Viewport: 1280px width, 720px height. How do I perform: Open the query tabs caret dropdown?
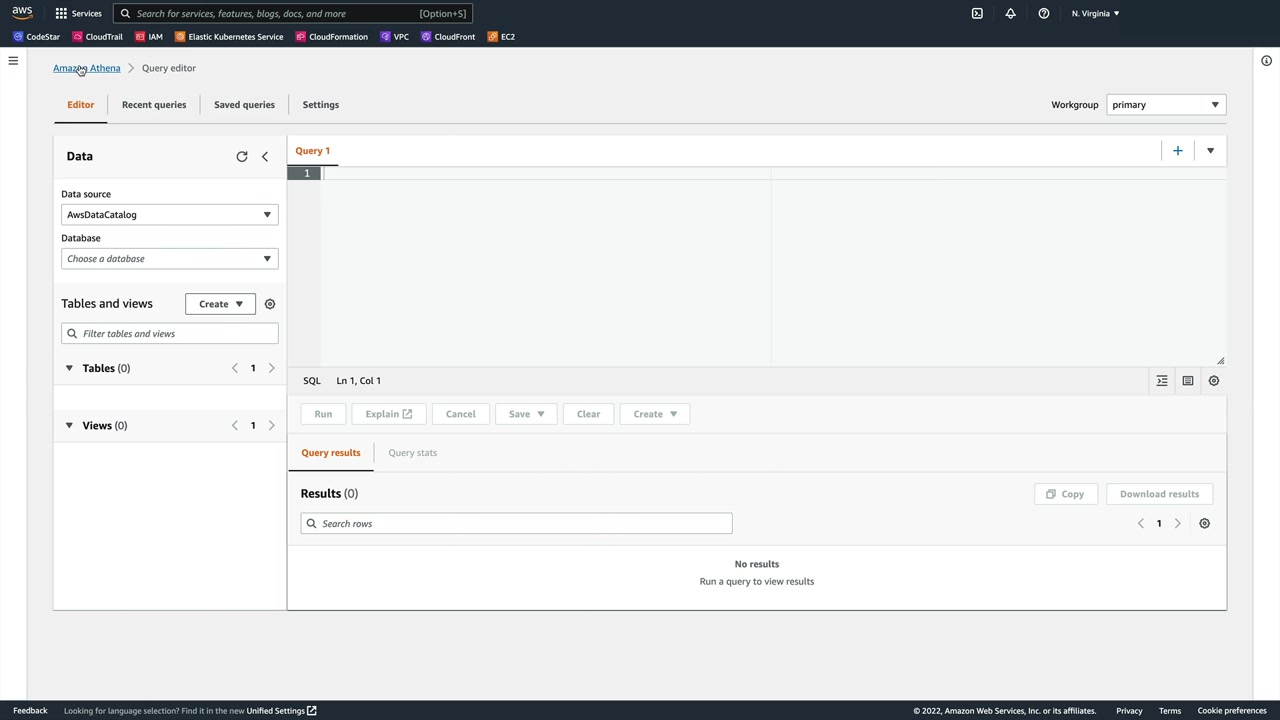[1210, 151]
